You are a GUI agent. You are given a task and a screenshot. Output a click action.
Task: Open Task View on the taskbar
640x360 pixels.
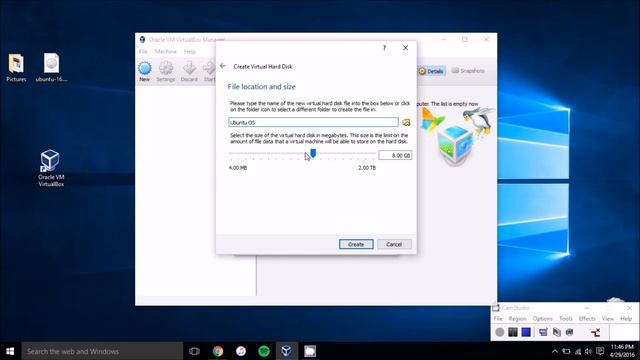194,351
